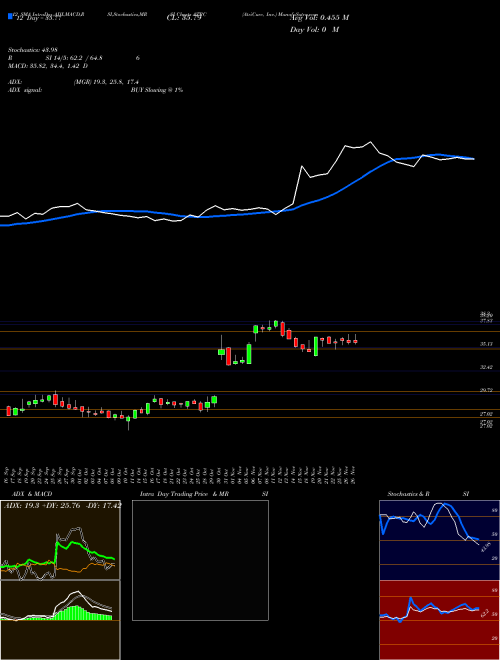Open the ADX indicator chart panel

[60, 540]
